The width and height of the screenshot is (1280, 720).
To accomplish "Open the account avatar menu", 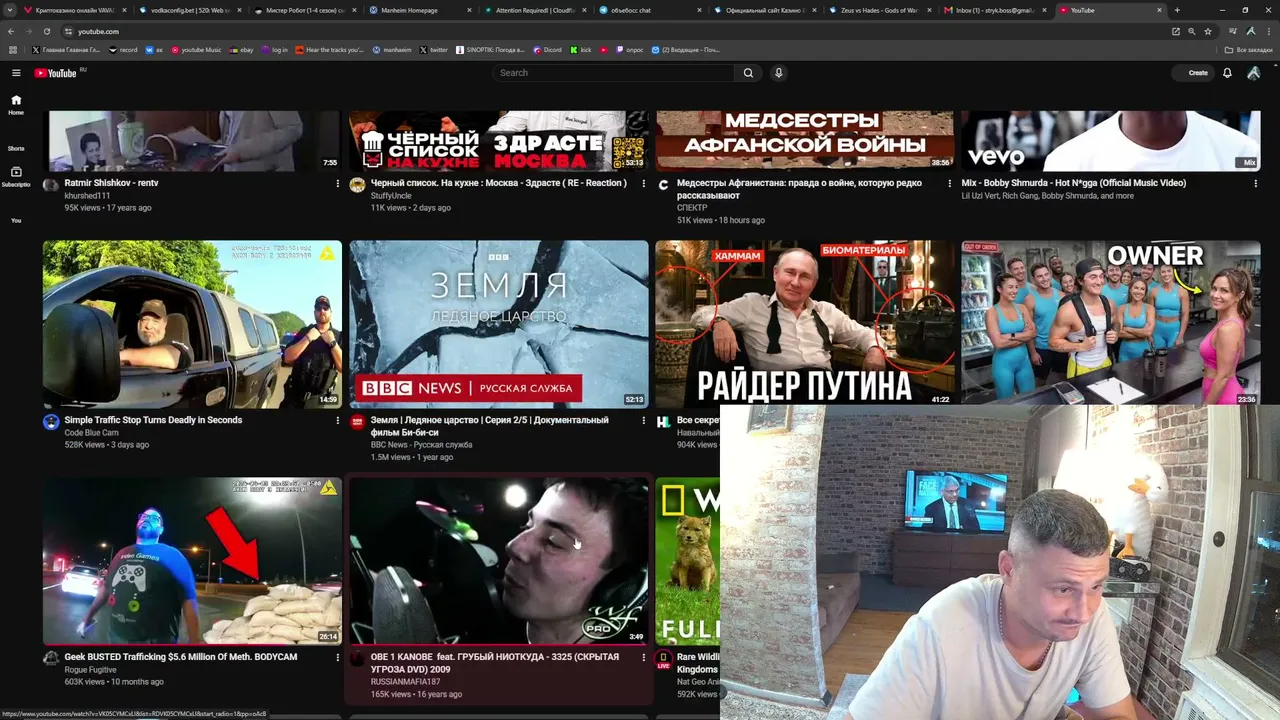I will [x=1253, y=73].
